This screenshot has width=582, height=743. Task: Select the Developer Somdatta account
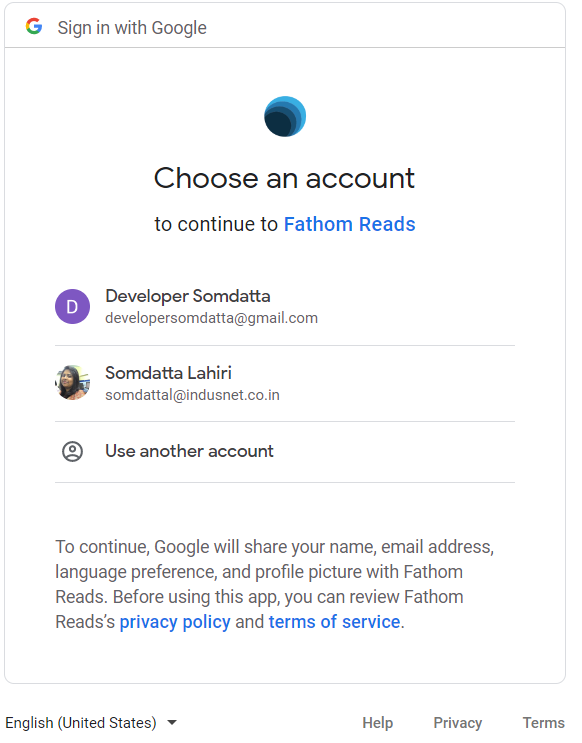285,307
